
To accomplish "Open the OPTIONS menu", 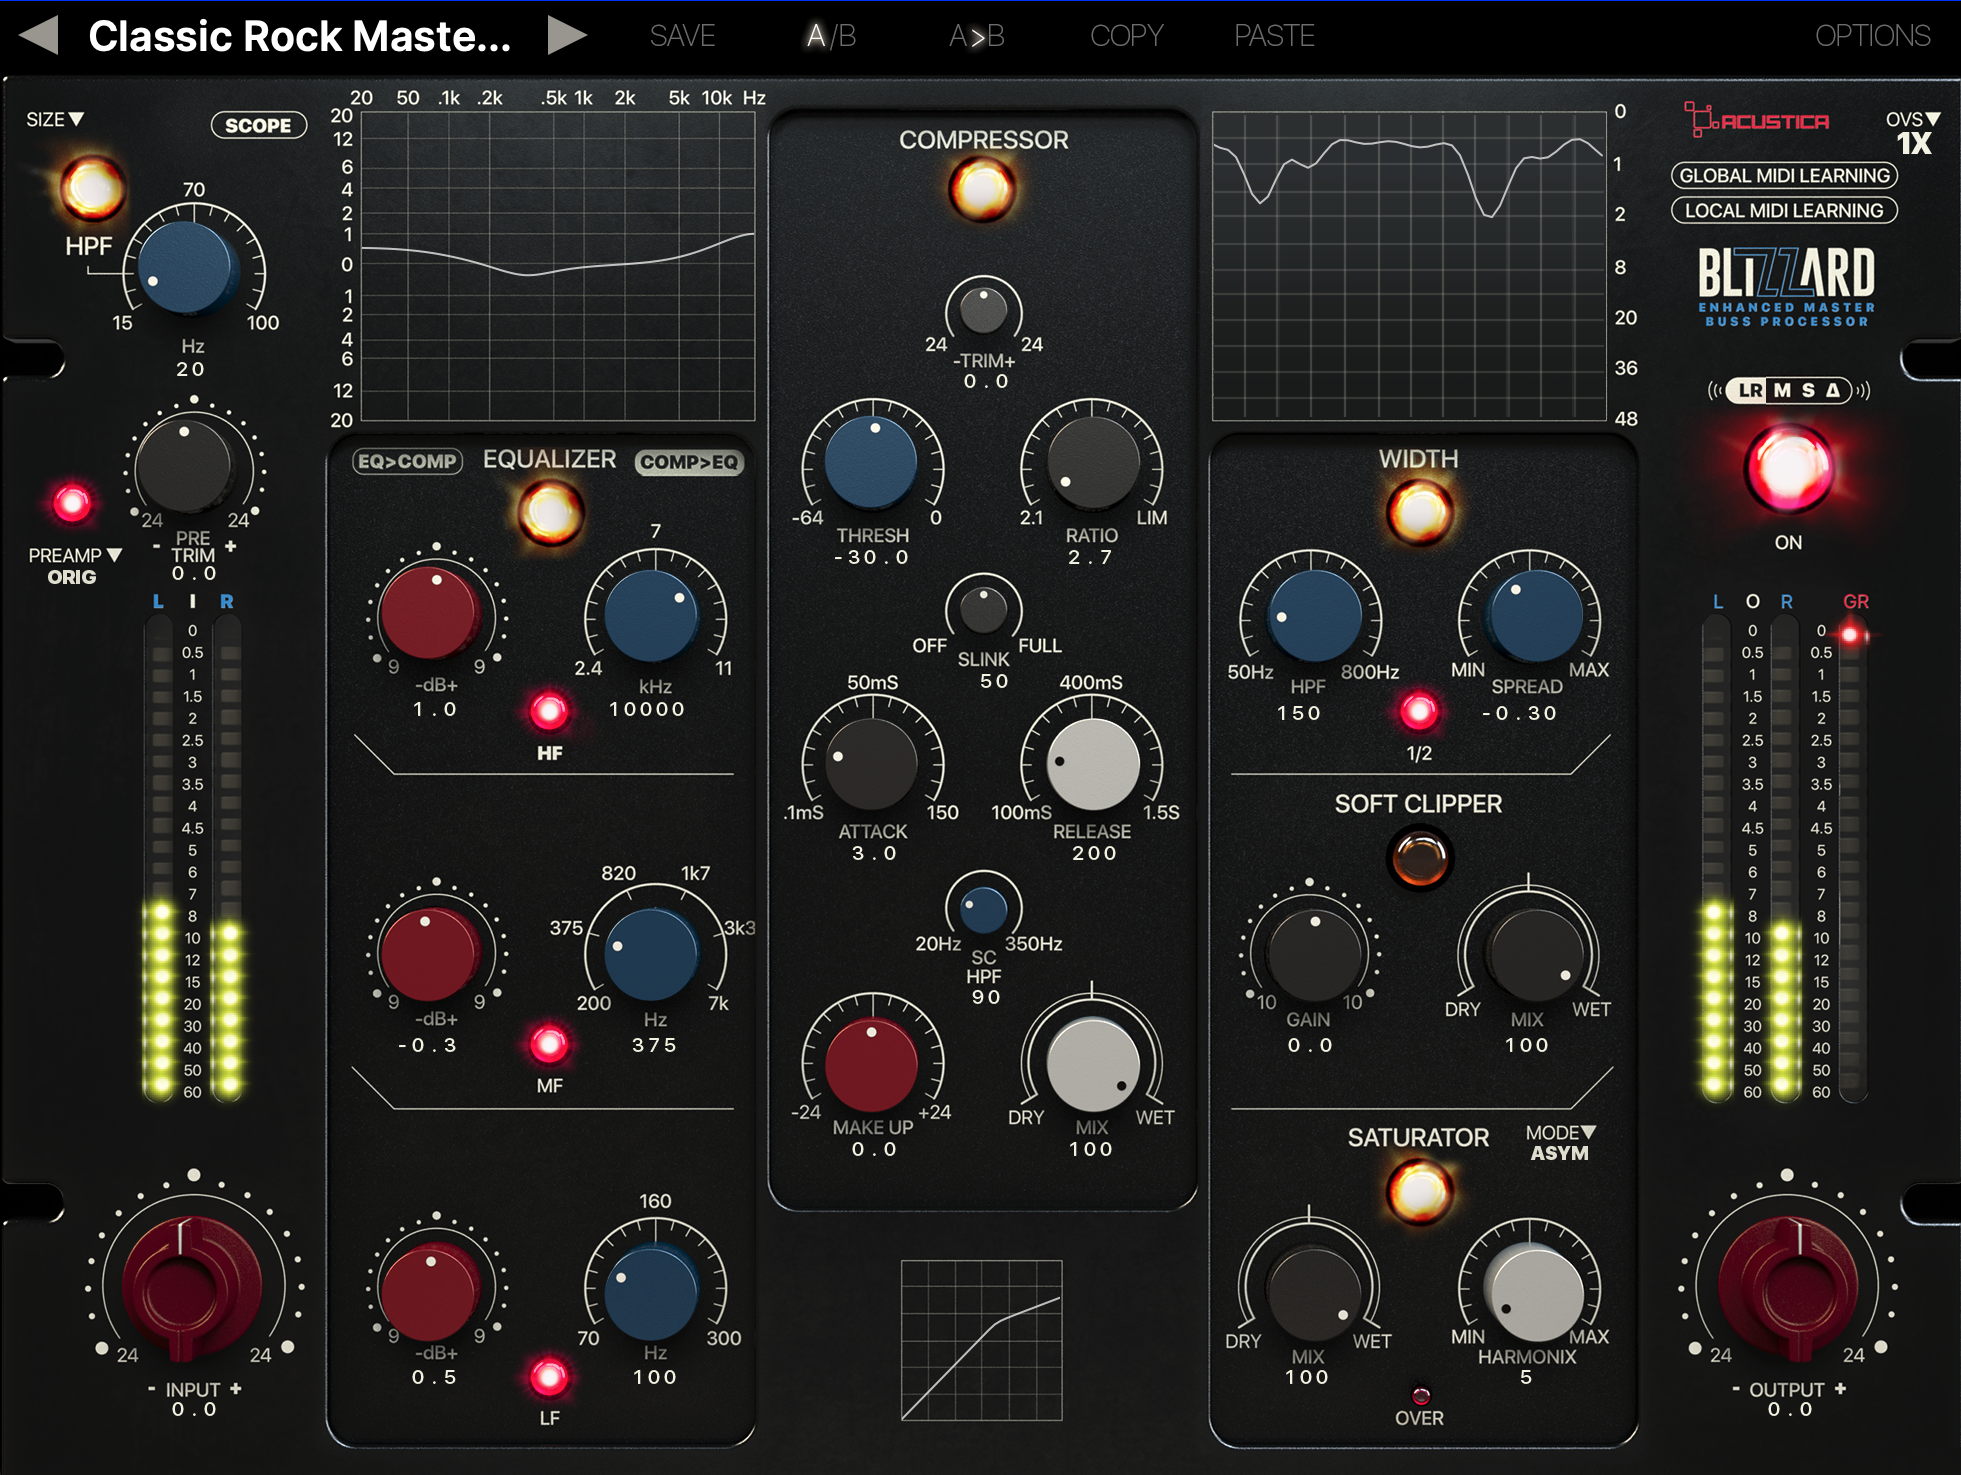I will click(x=1872, y=36).
